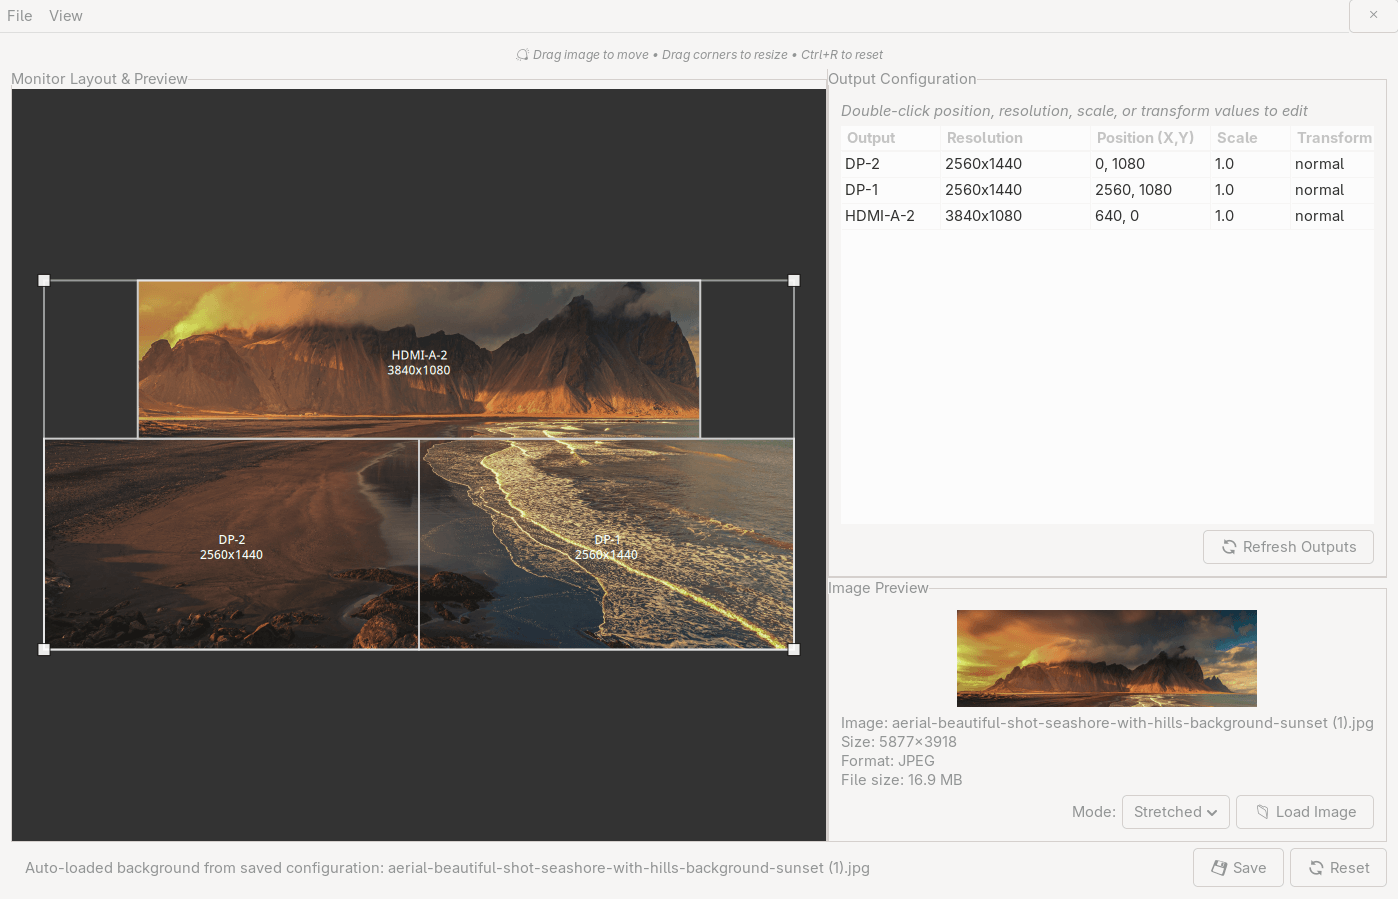1398x899 pixels.
Task: Click the file icon on Load Image
Action: pyautogui.click(x=1262, y=812)
